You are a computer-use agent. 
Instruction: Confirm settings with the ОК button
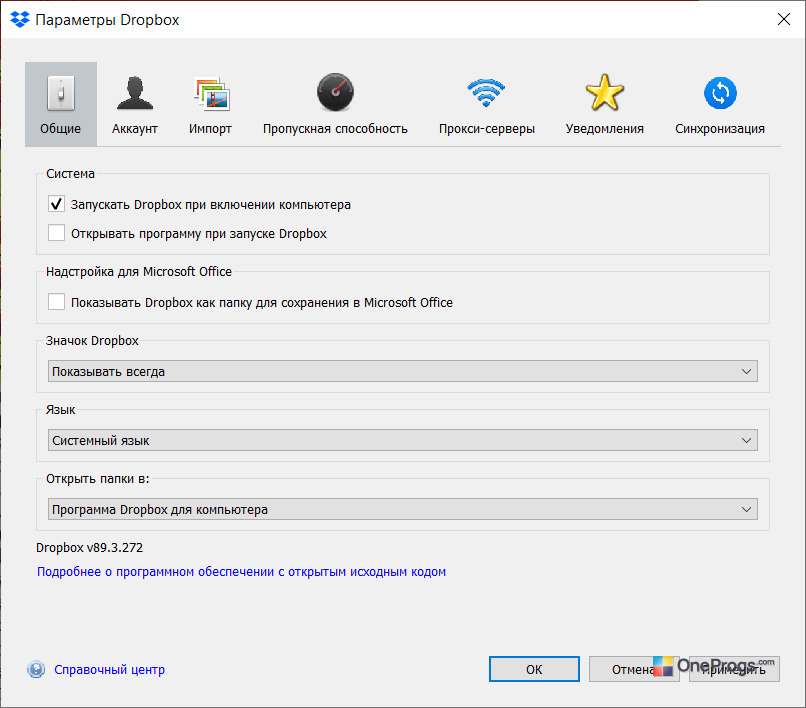[534, 669]
